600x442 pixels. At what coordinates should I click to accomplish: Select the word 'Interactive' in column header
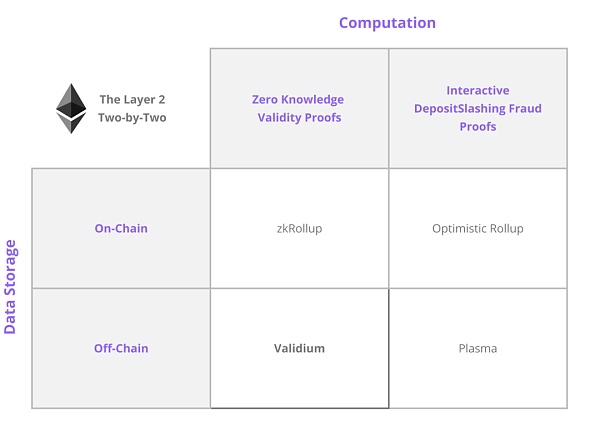pos(477,90)
